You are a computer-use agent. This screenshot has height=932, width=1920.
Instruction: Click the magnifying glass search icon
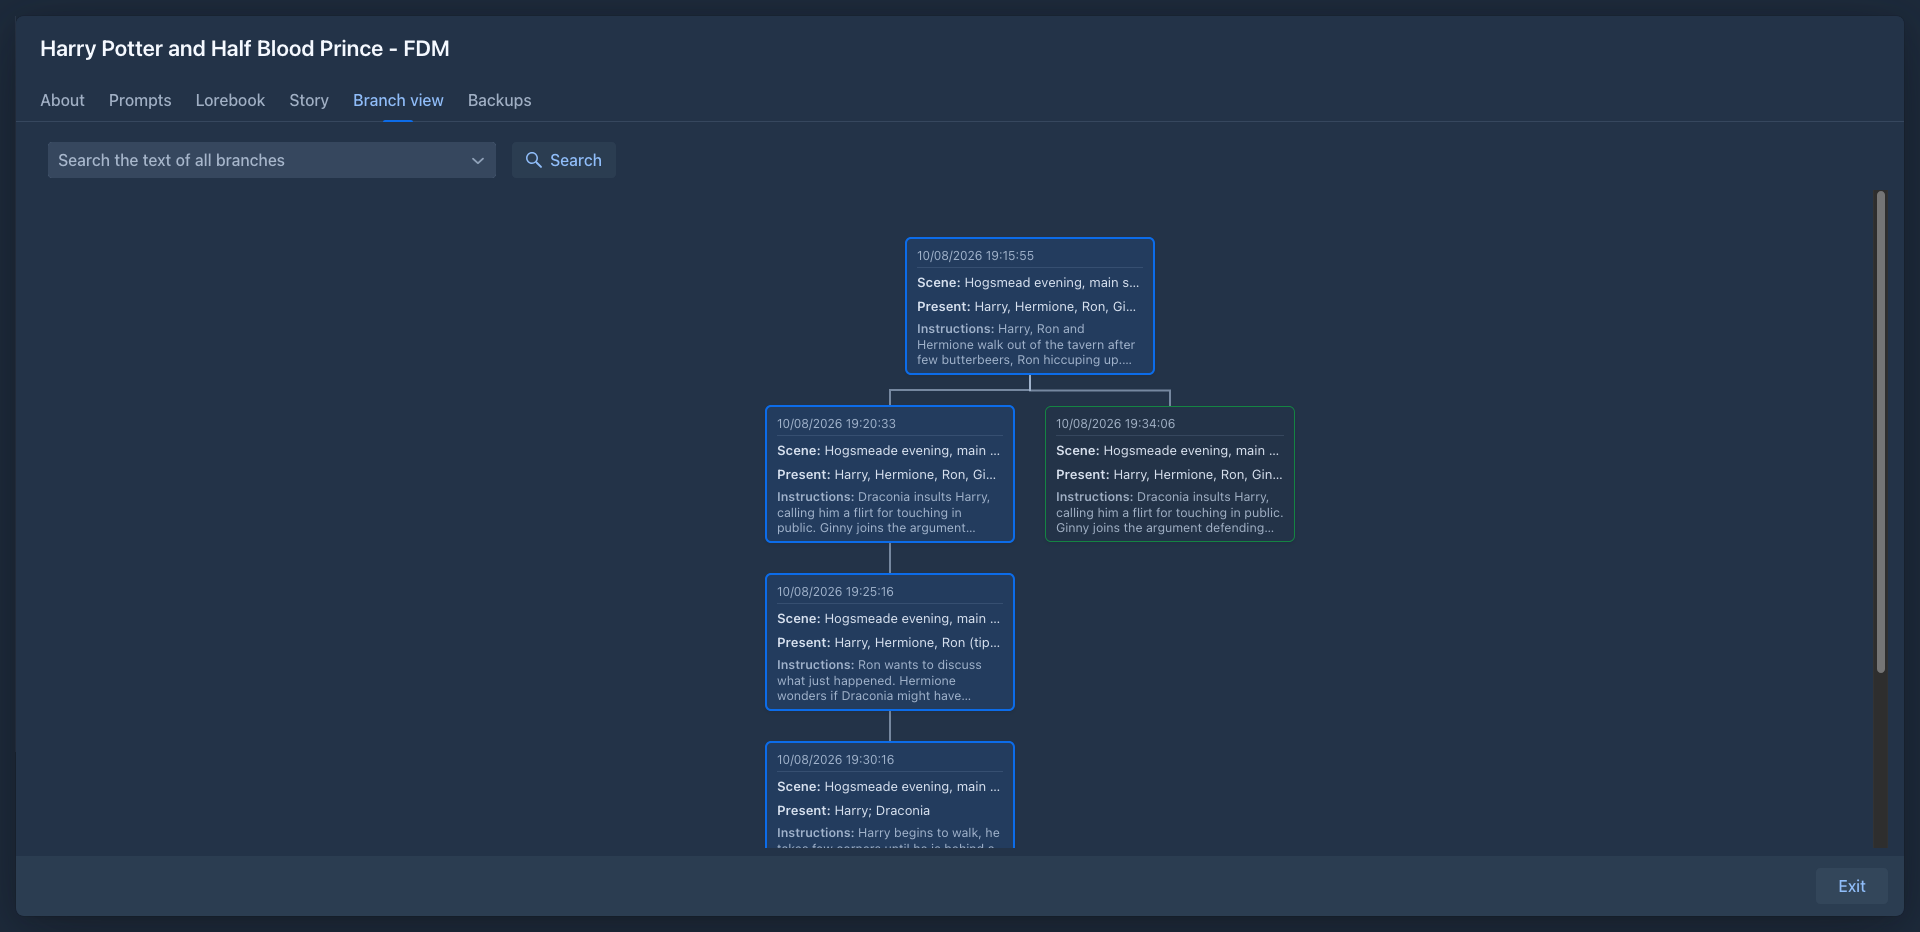coord(534,160)
